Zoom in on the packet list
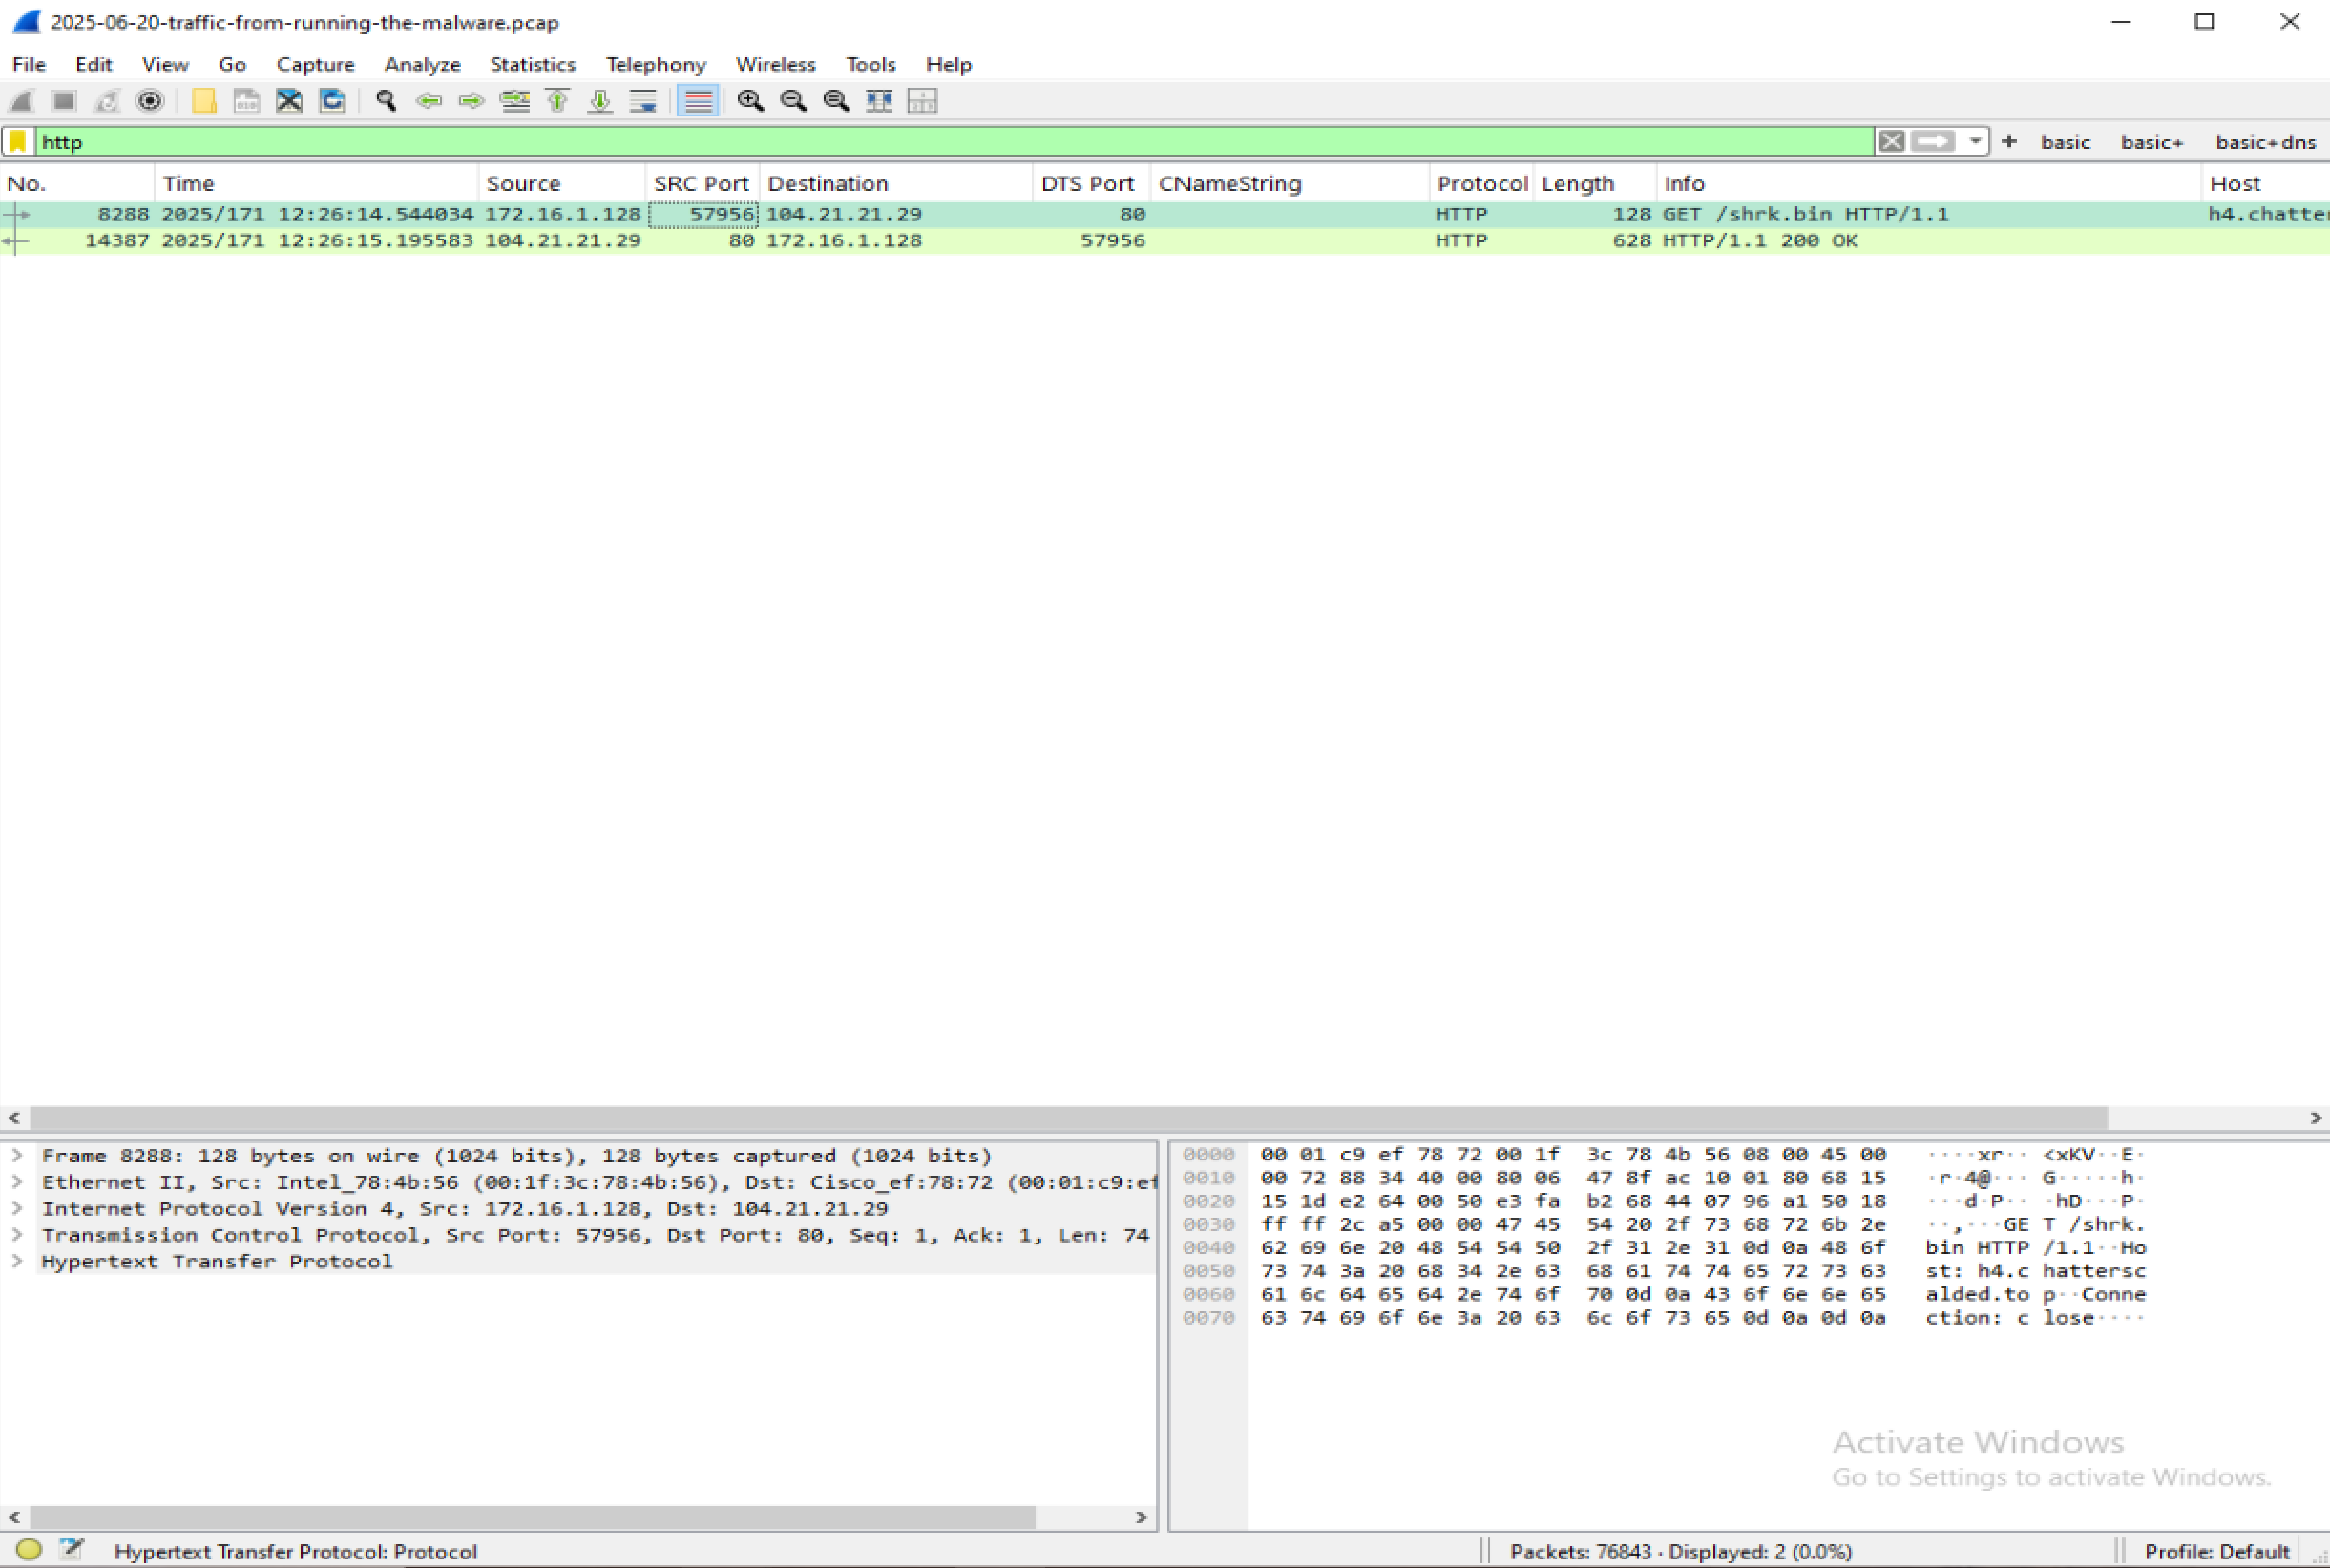The width and height of the screenshot is (2330, 1568). click(x=750, y=100)
